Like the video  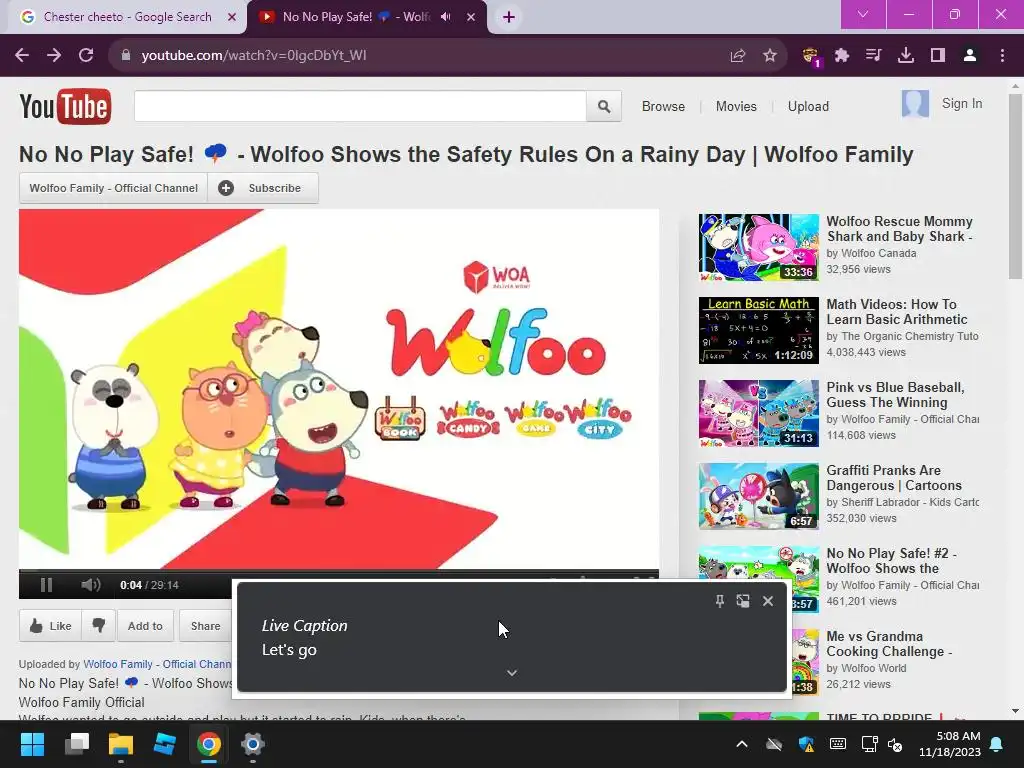pos(50,626)
